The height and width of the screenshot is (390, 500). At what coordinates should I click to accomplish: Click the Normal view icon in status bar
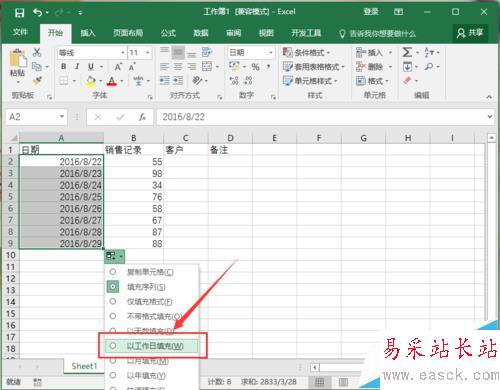(319, 382)
